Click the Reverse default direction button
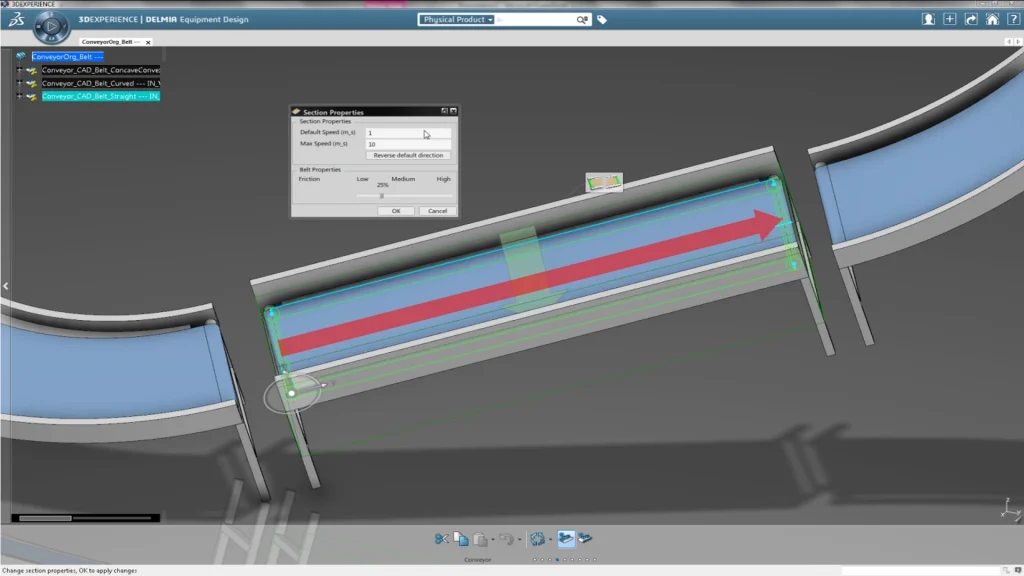Viewport: 1024px width, 576px height. 408,156
